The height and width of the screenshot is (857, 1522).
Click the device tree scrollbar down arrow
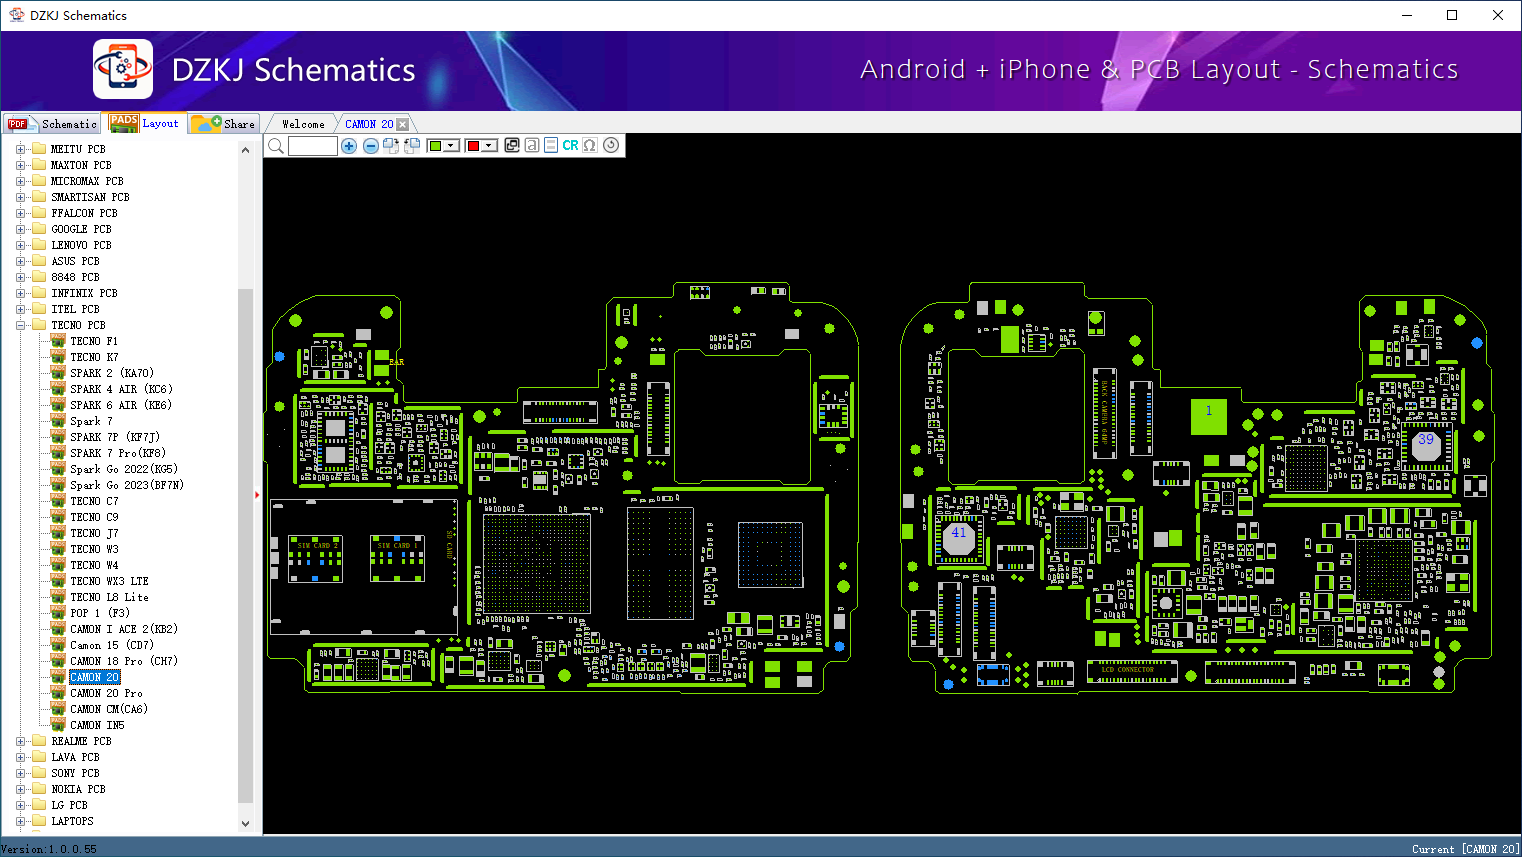coord(246,824)
